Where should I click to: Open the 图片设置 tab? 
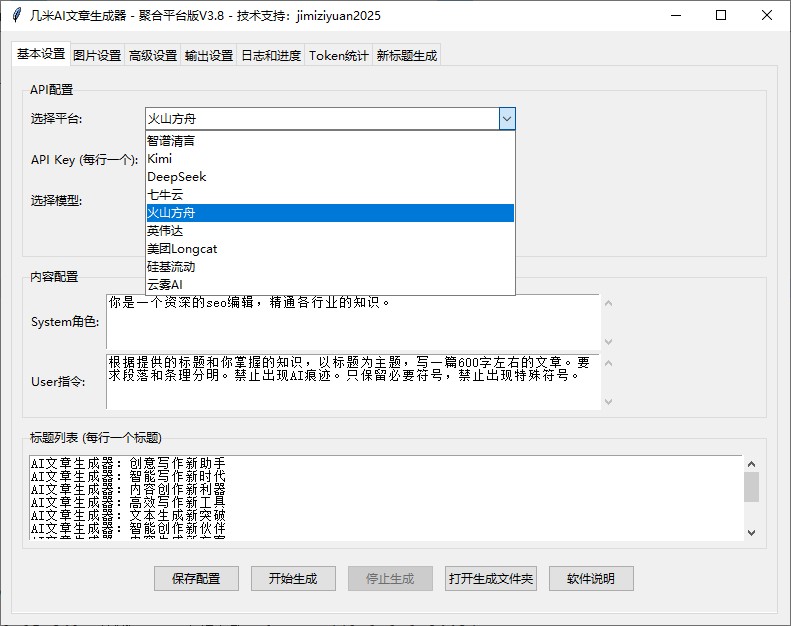pyautogui.click(x=97, y=55)
